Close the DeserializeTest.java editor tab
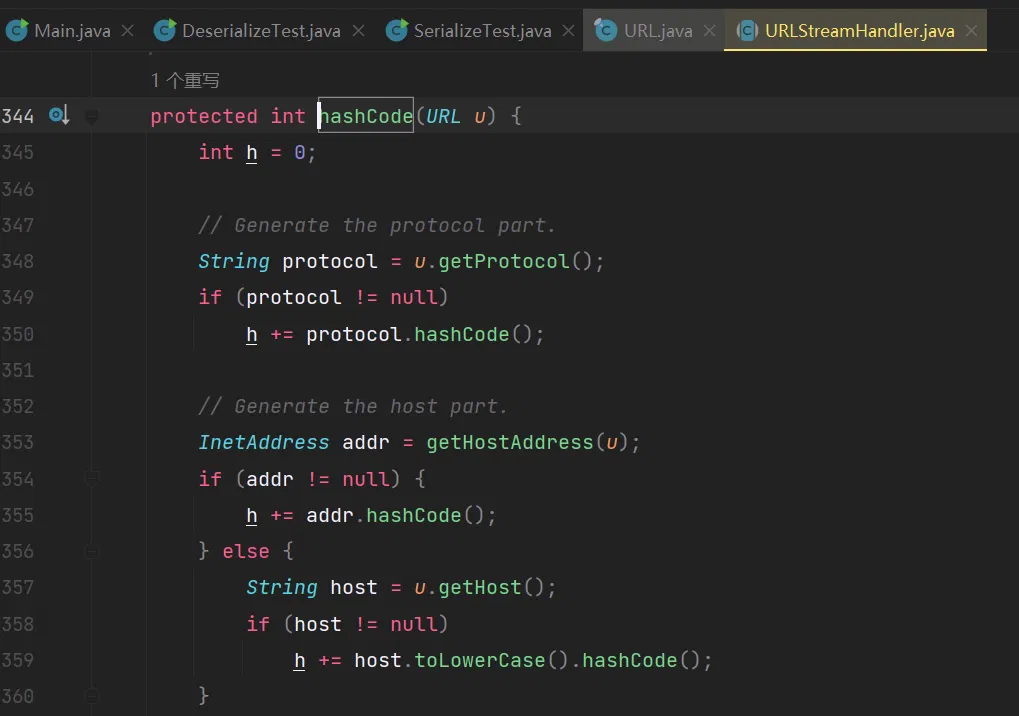 (x=357, y=31)
